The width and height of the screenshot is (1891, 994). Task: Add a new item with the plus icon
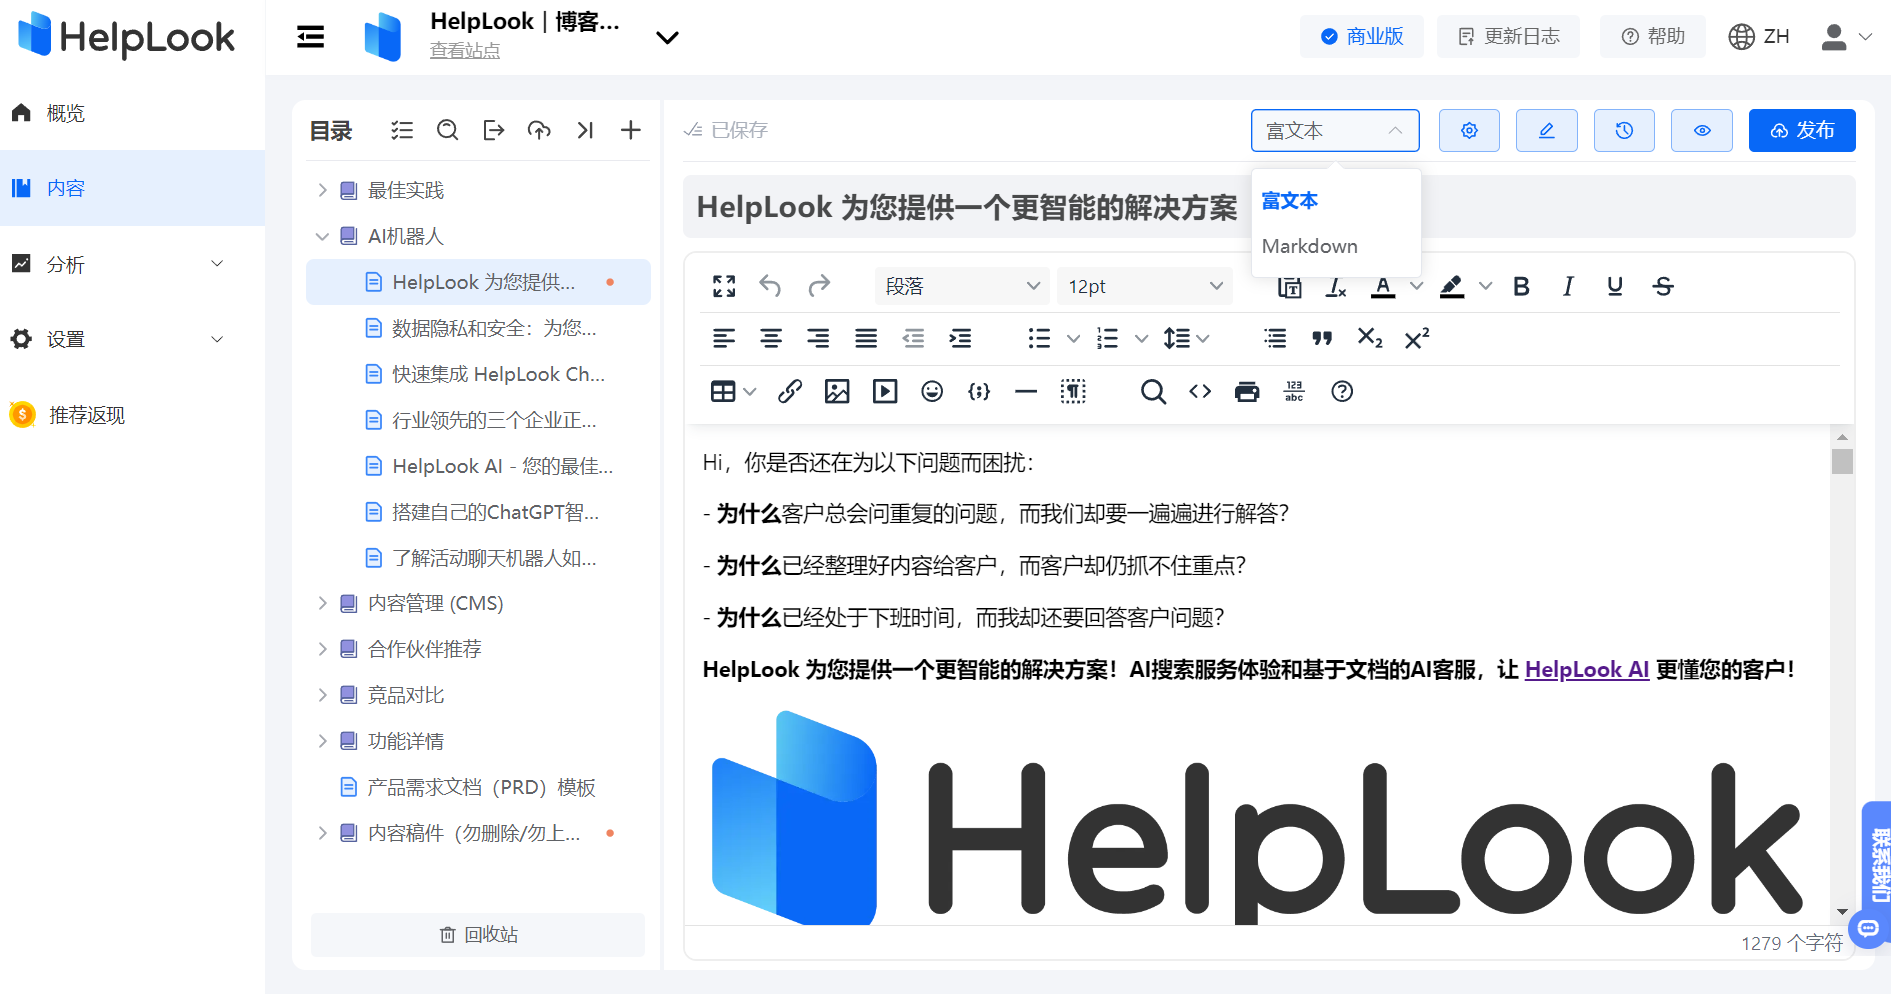pos(631,130)
